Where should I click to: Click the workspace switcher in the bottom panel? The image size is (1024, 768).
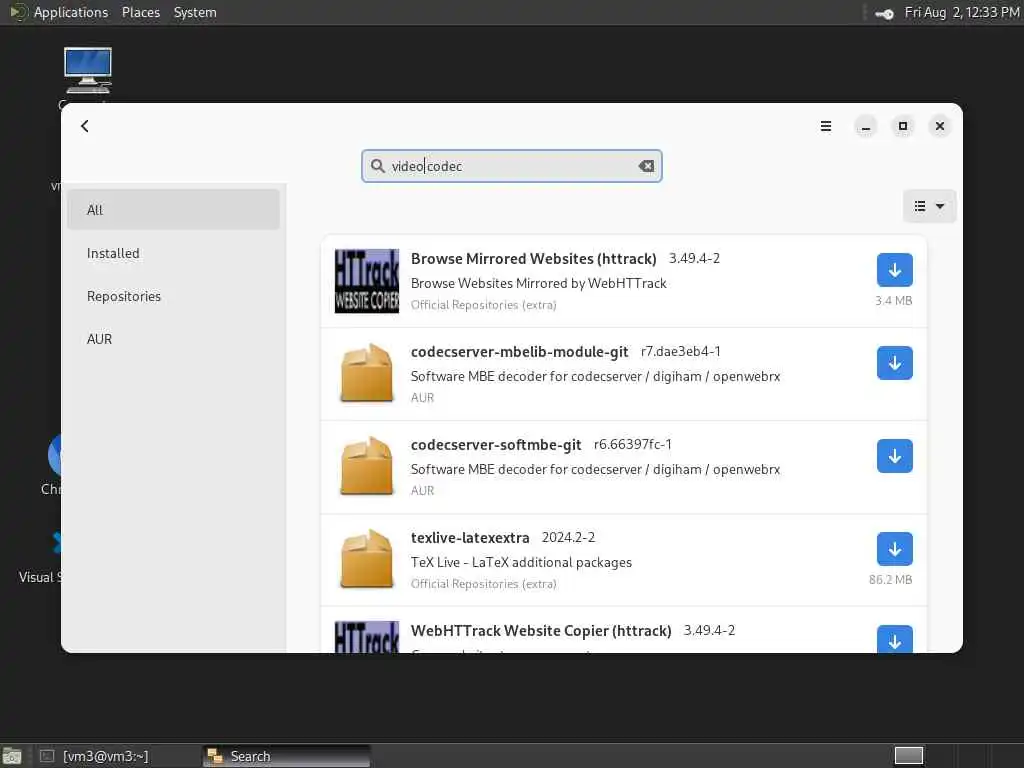[908, 756]
